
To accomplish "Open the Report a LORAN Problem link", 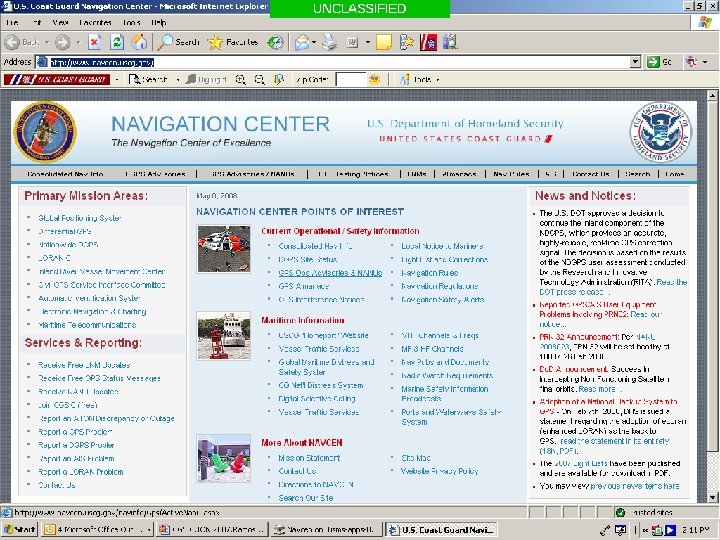I will point(81,472).
